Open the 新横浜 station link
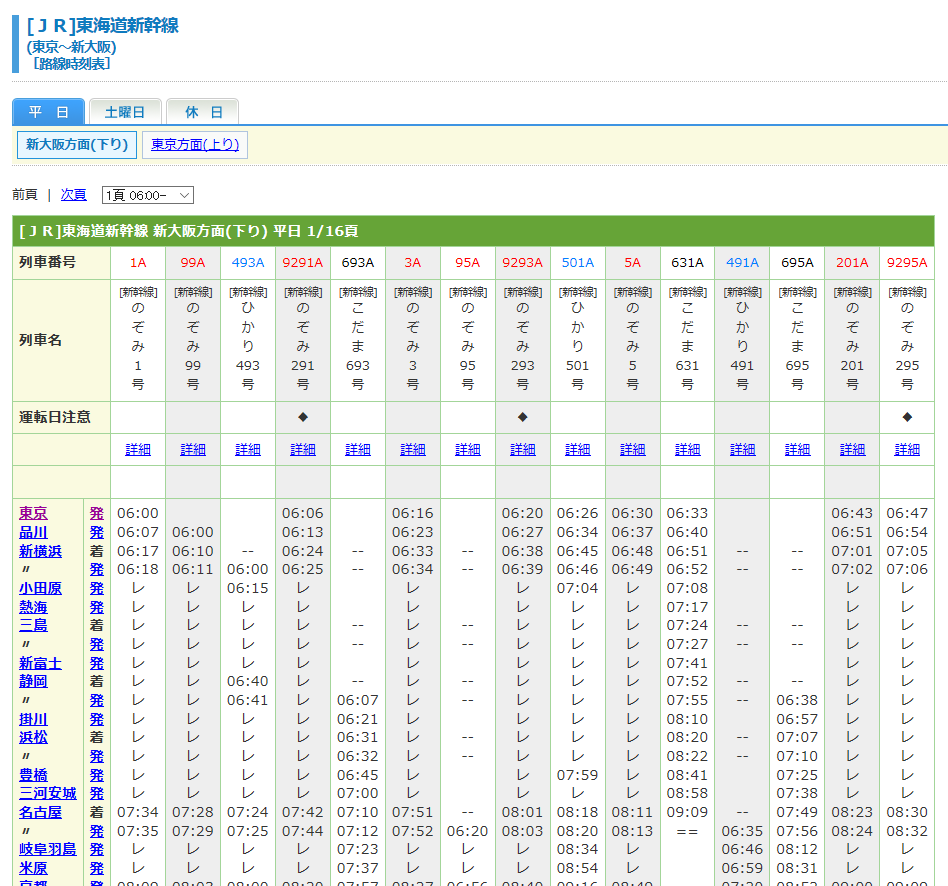948x886 pixels. (x=41, y=551)
